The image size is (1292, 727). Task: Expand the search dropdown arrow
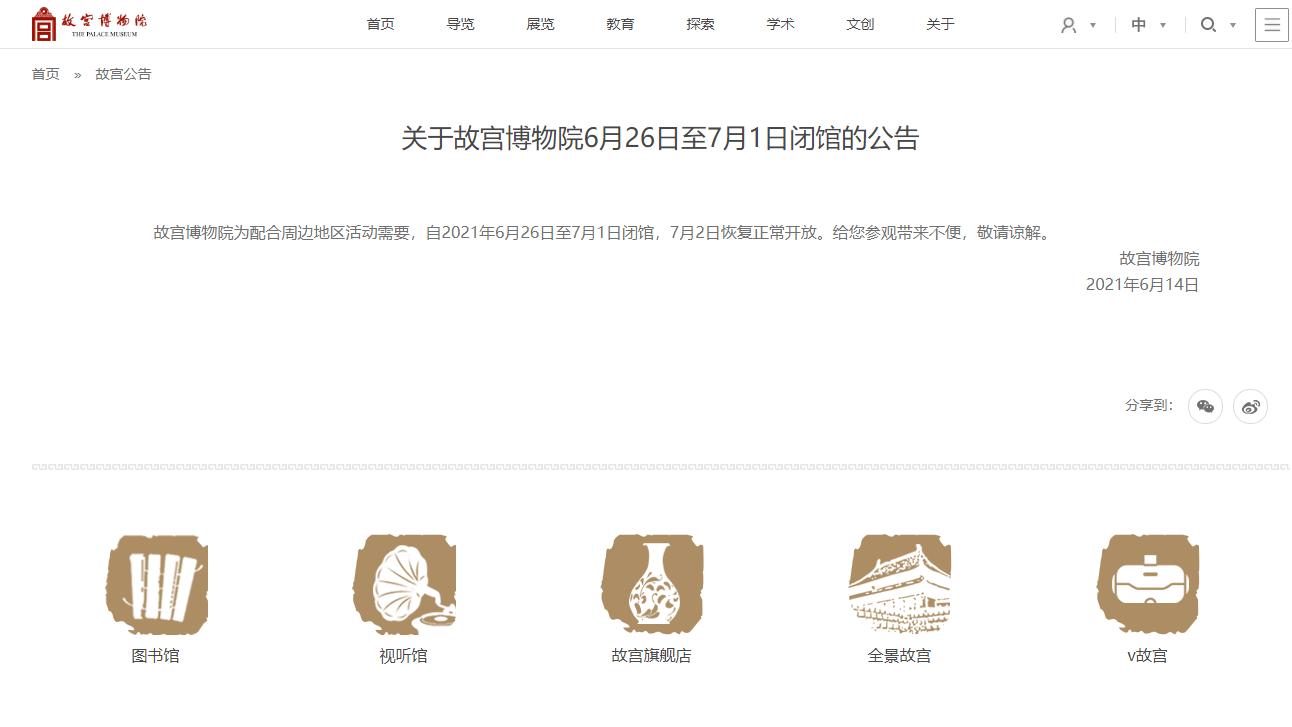coord(1233,25)
